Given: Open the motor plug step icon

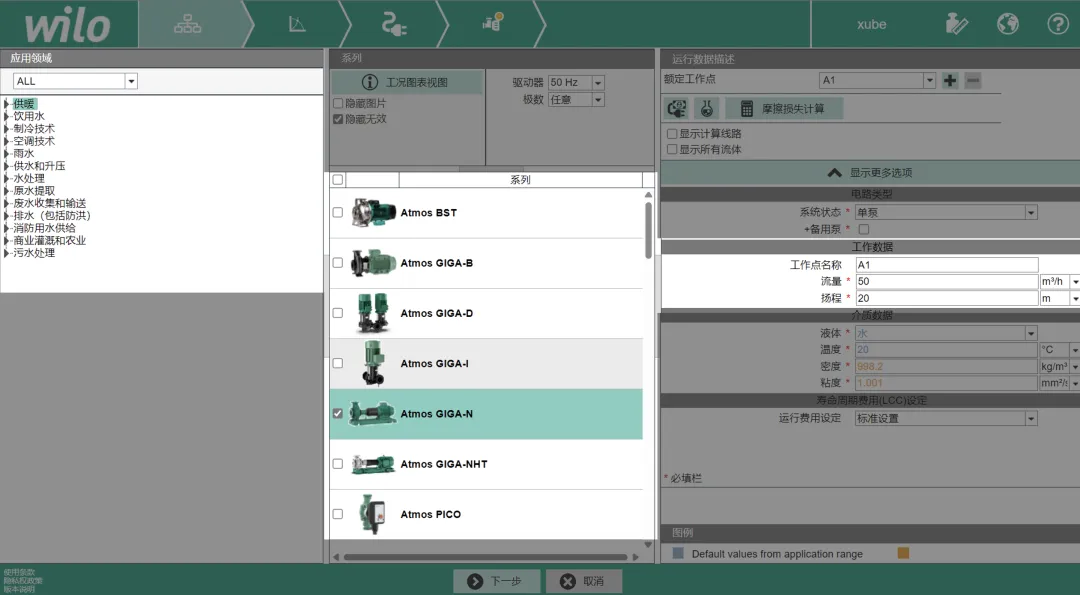Looking at the screenshot, I should point(394,24).
